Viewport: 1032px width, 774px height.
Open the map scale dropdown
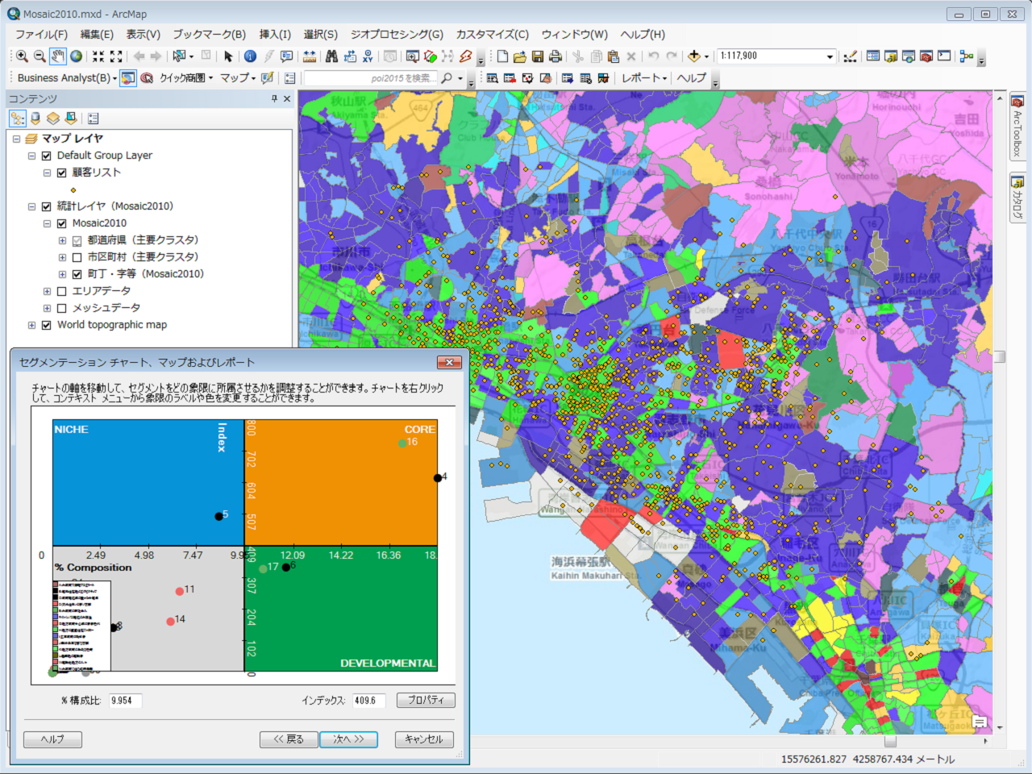[x=830, y=57]
